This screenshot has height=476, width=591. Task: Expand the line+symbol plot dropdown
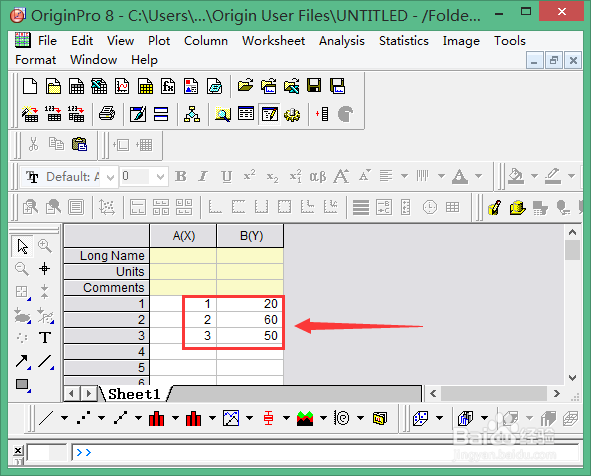[138, 418]
